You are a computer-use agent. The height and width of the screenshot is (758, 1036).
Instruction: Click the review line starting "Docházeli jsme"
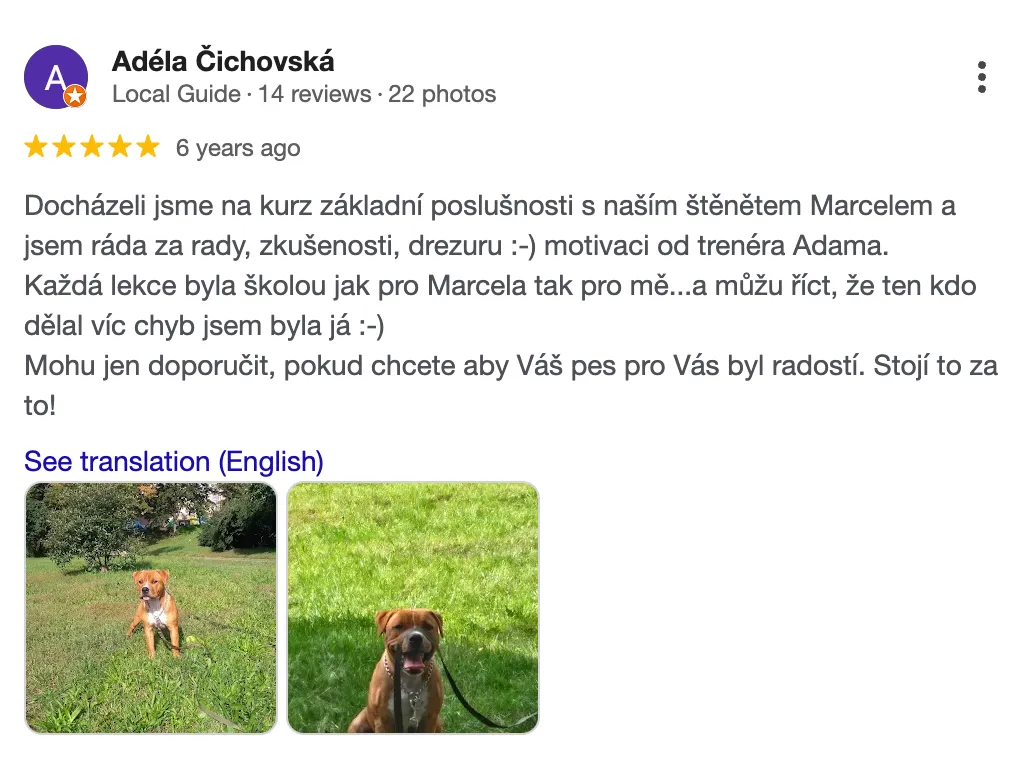click(x=490, y=207)
